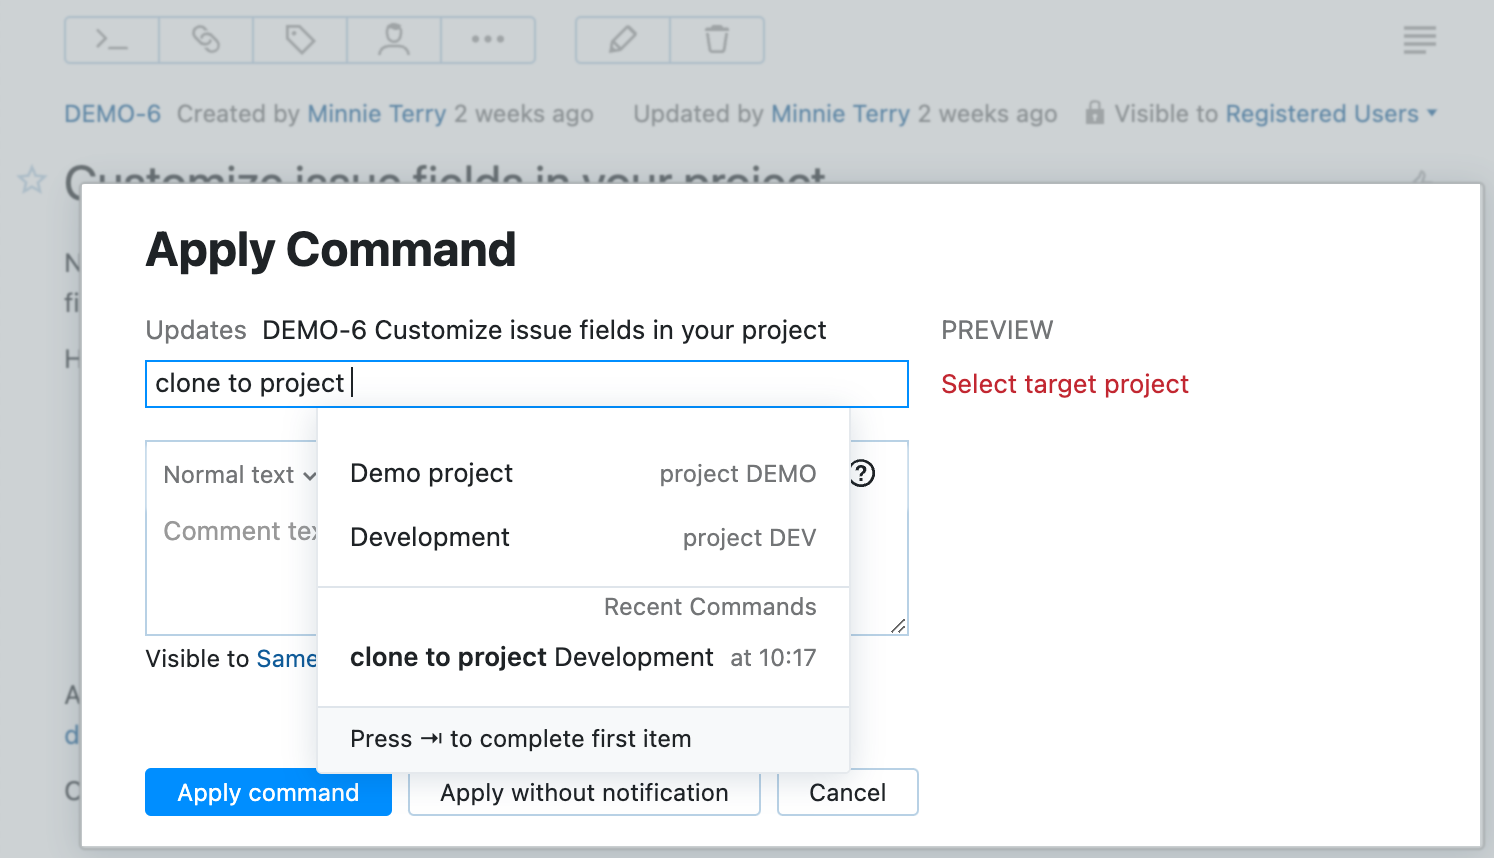The width and height of the screenshot is (1494, 858).
Task: Open the ellipsis more-actions icon
Action: pos(487,39)
